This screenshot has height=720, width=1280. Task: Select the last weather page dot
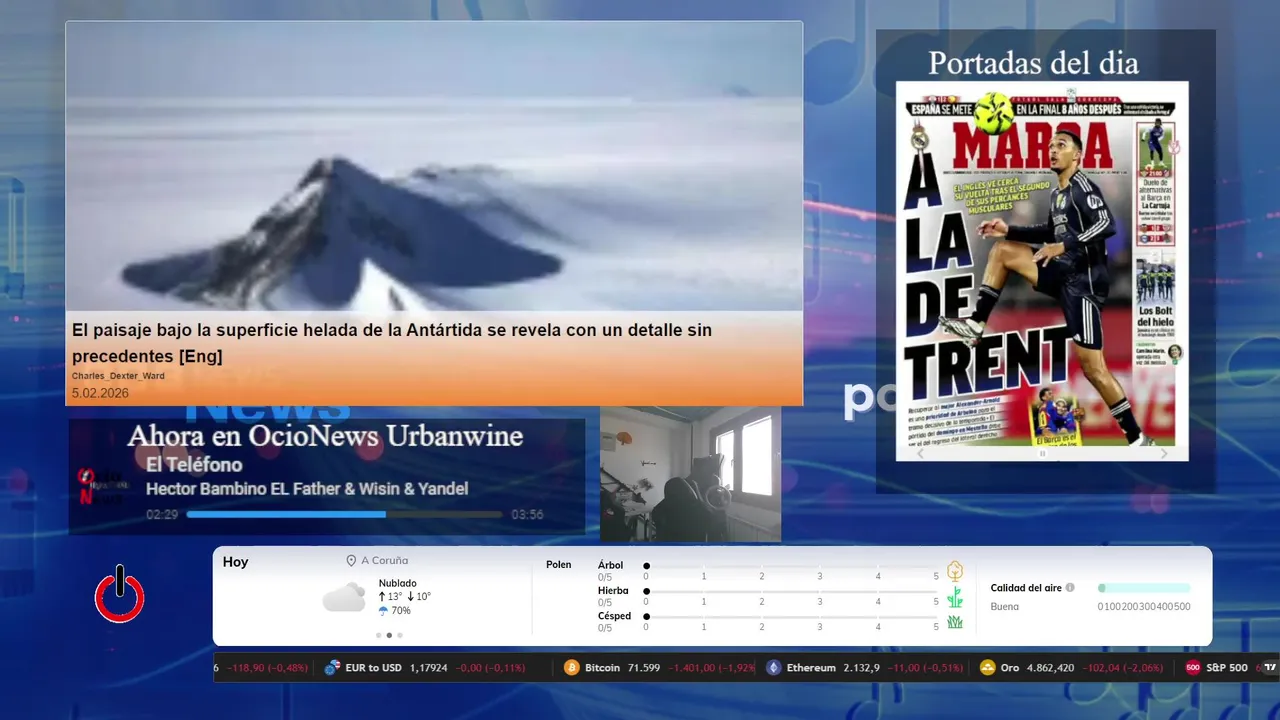tap(400, 635)
